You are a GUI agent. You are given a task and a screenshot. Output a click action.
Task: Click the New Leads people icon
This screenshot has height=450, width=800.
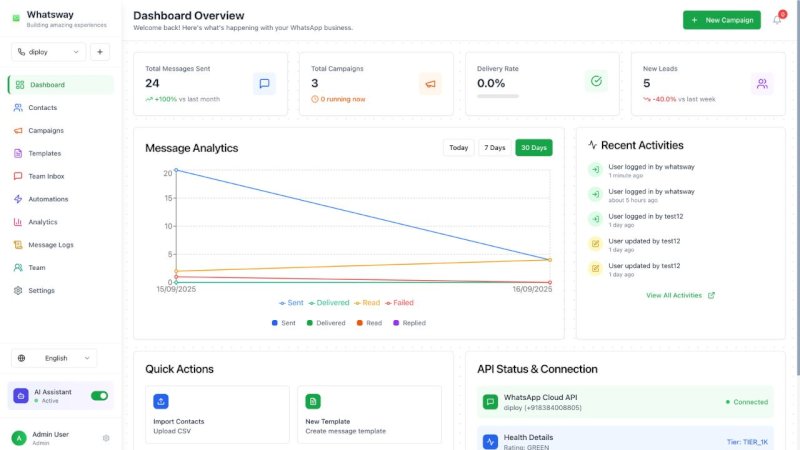762,84
